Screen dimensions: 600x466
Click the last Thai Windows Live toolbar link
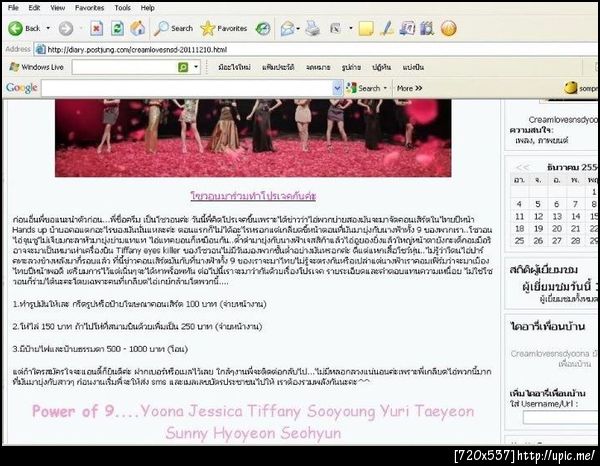(413, 67)
